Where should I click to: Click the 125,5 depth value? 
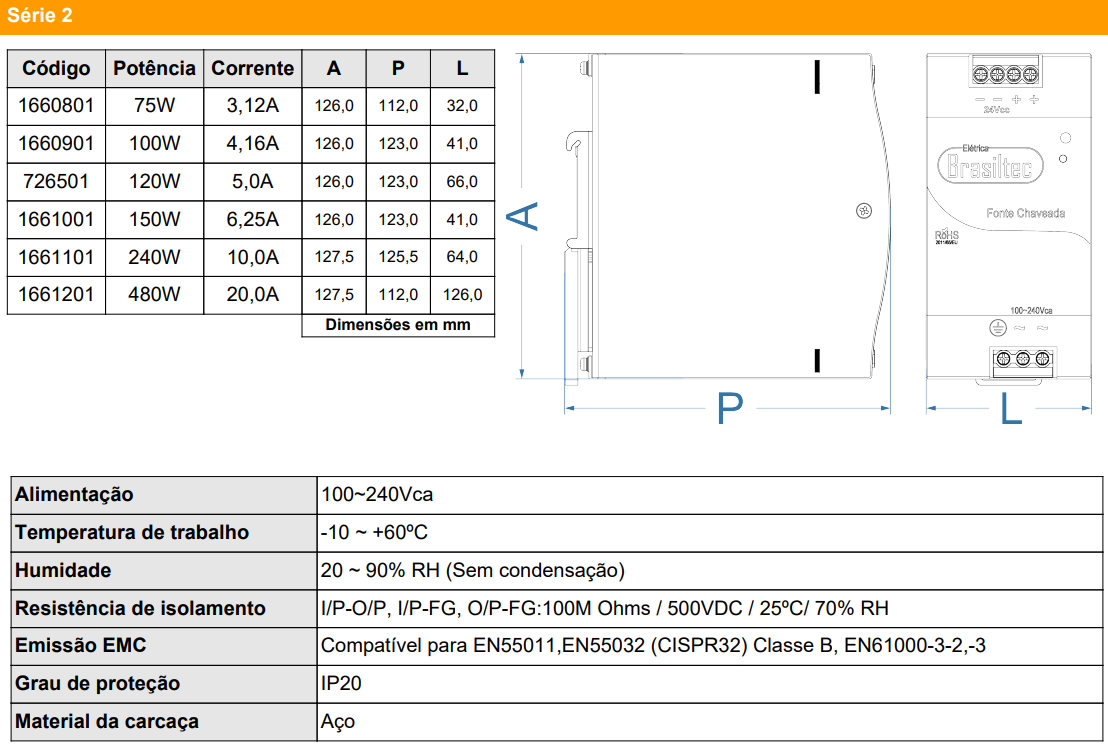399,257
